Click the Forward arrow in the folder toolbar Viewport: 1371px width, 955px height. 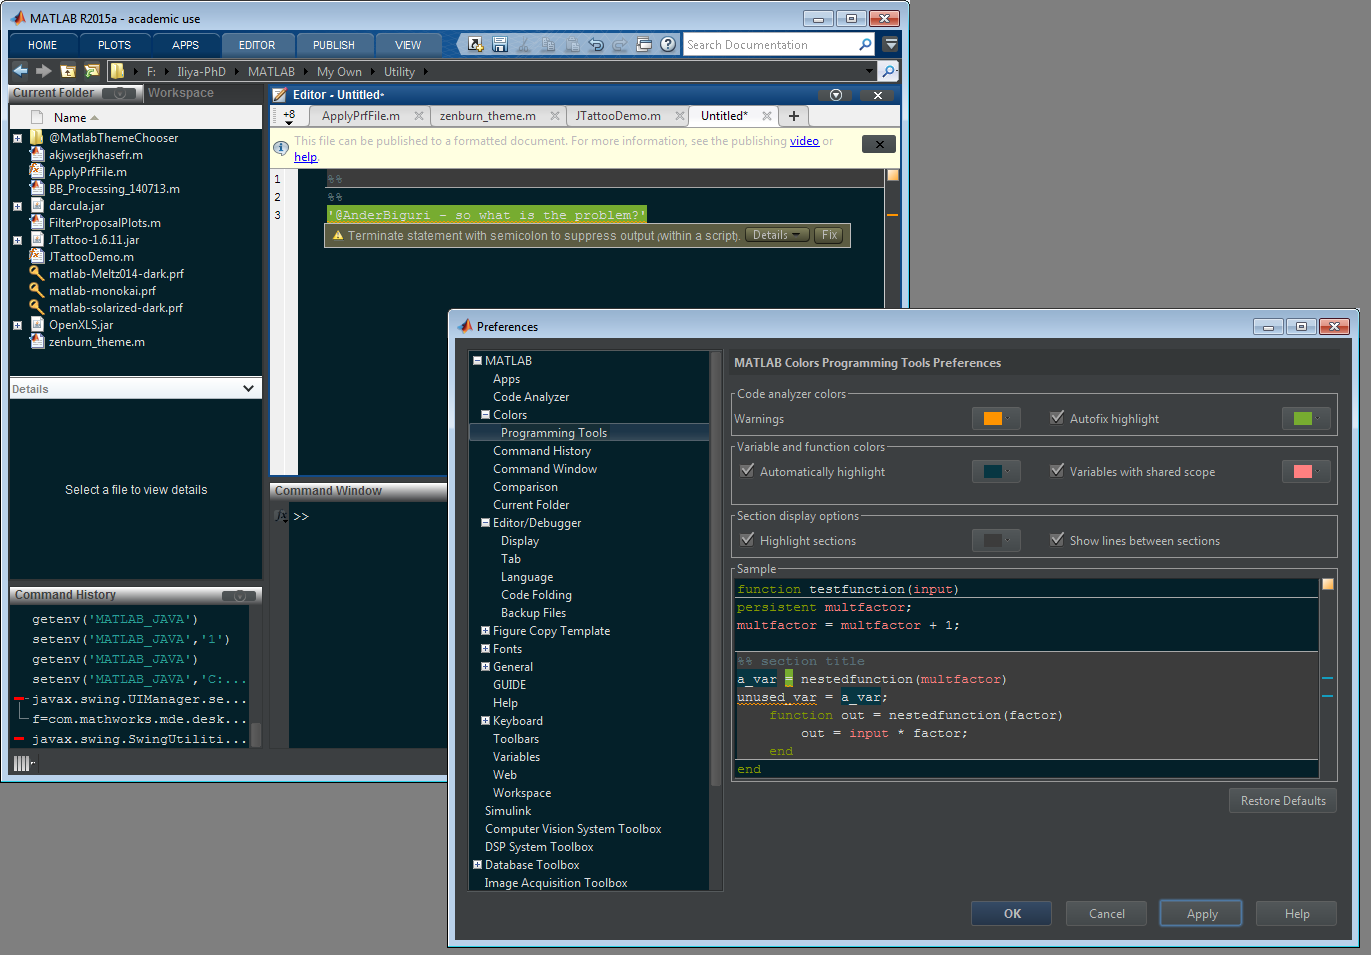click(x=43, y=71)
